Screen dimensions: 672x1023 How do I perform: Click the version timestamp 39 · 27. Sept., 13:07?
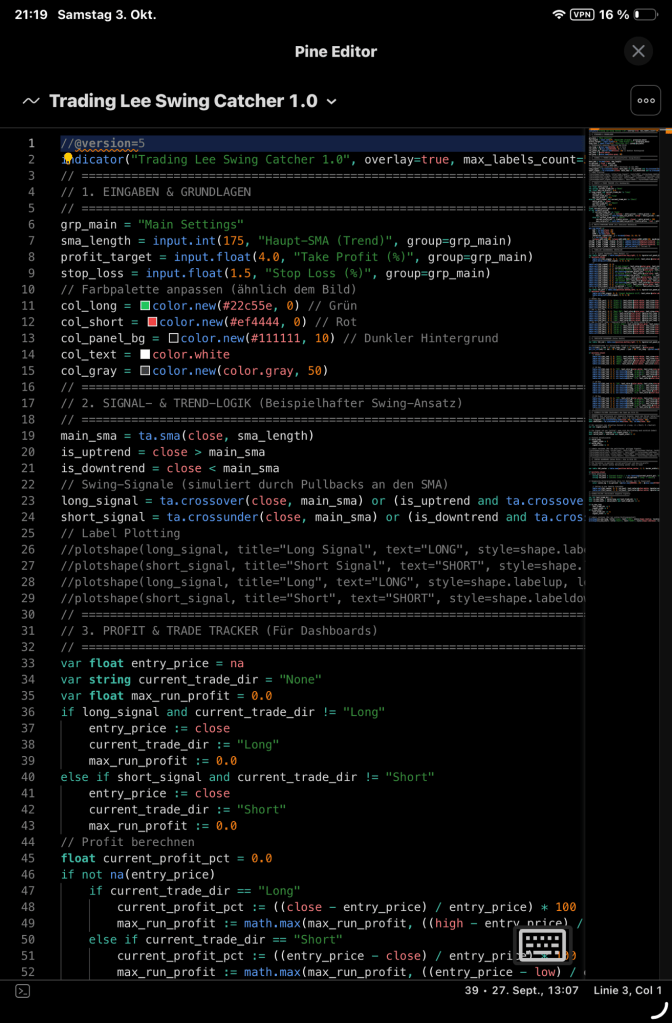(519, 990)
